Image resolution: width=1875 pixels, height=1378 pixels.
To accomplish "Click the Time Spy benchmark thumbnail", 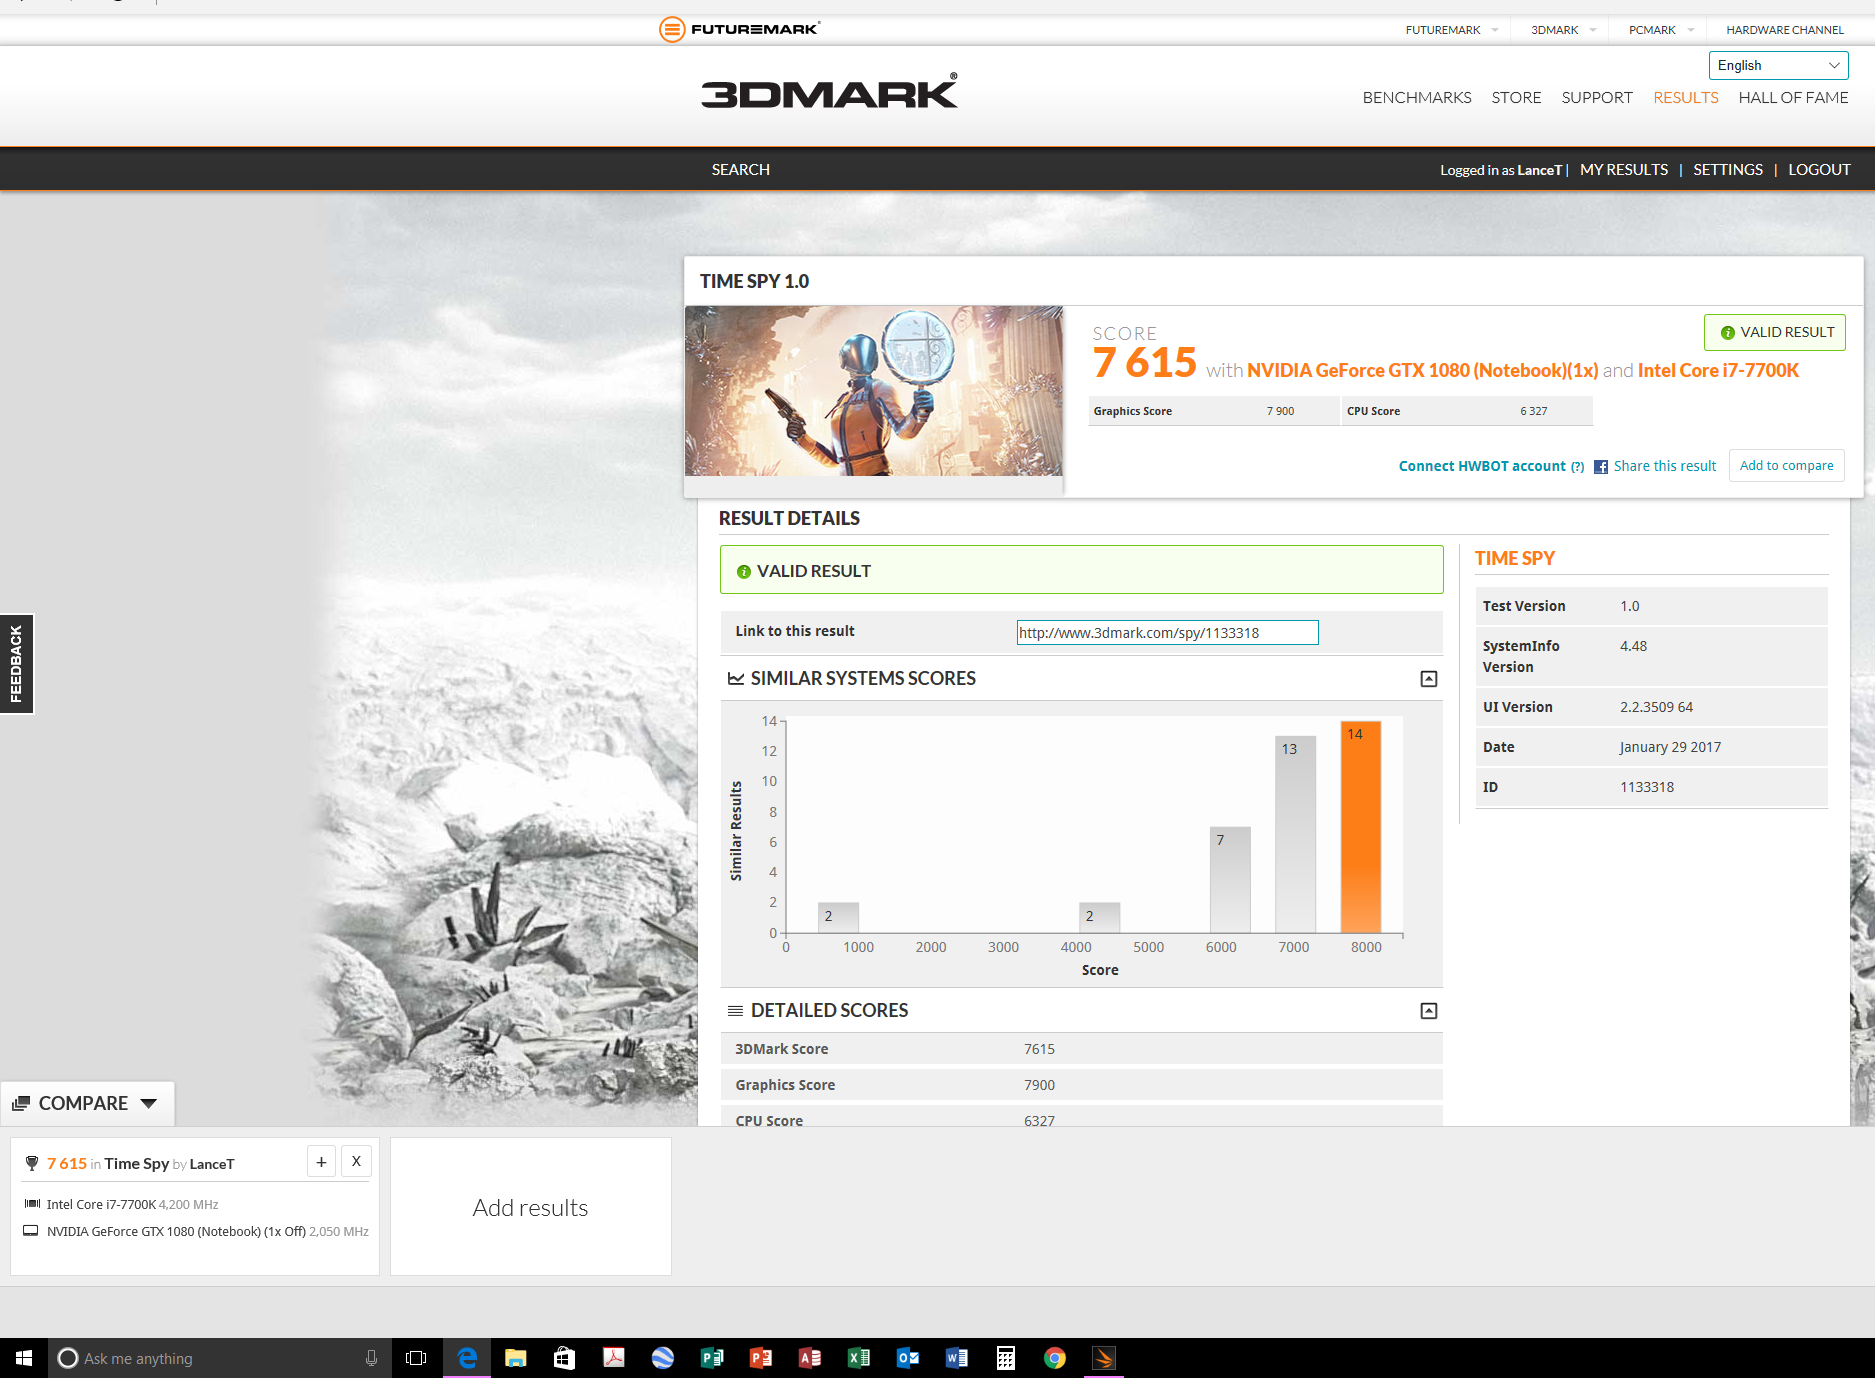I will (874, 391).
